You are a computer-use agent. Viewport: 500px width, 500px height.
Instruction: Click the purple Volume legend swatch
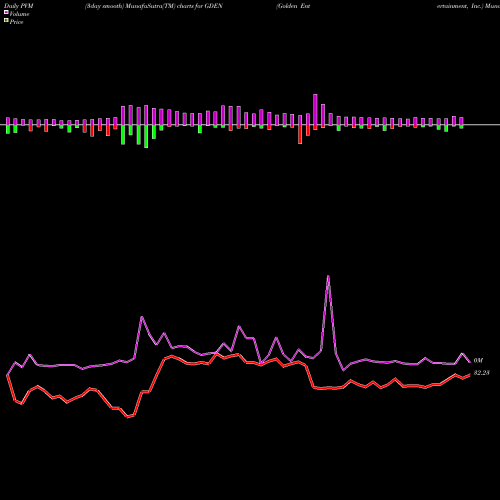(x=6, y=13)
